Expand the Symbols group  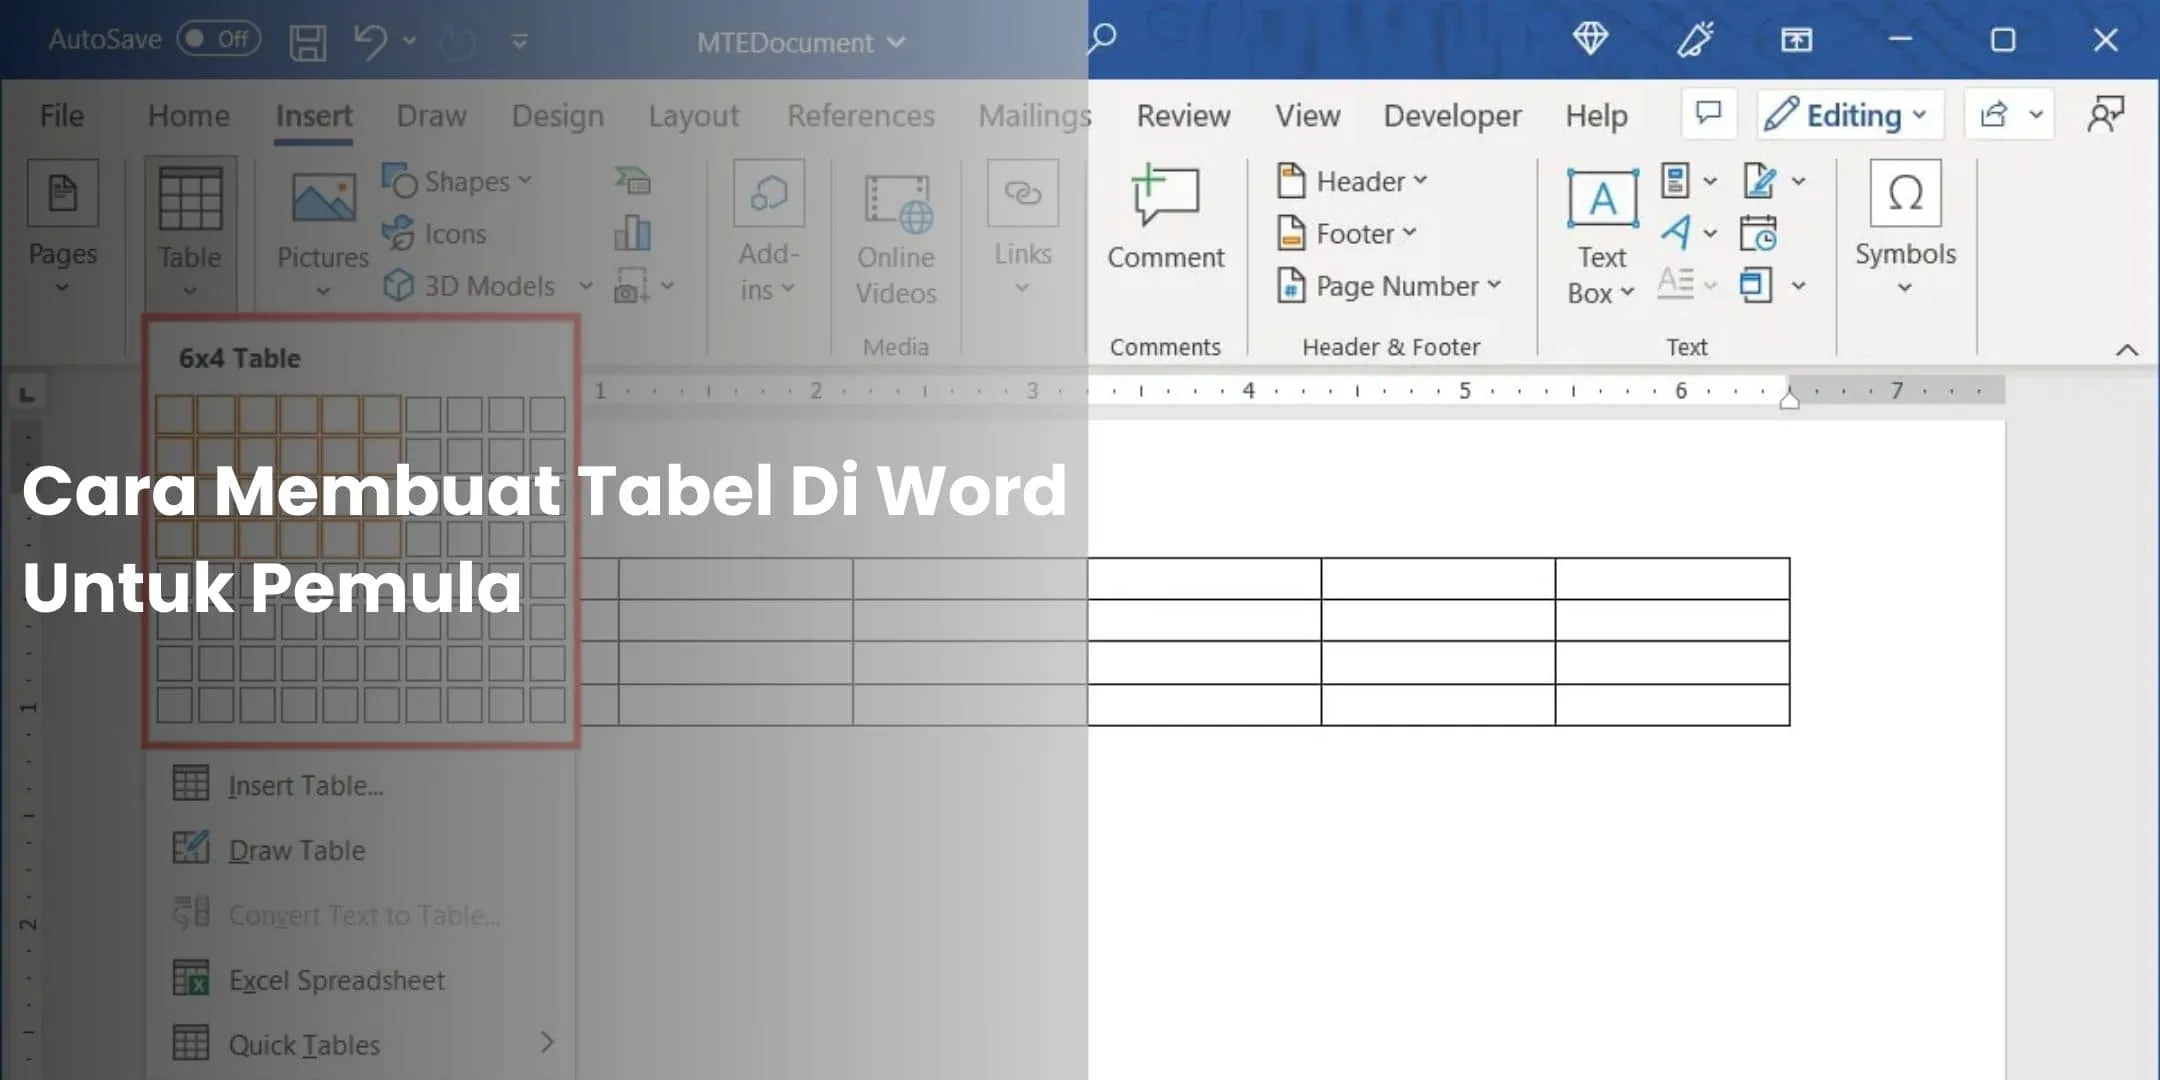[1905, 229]
